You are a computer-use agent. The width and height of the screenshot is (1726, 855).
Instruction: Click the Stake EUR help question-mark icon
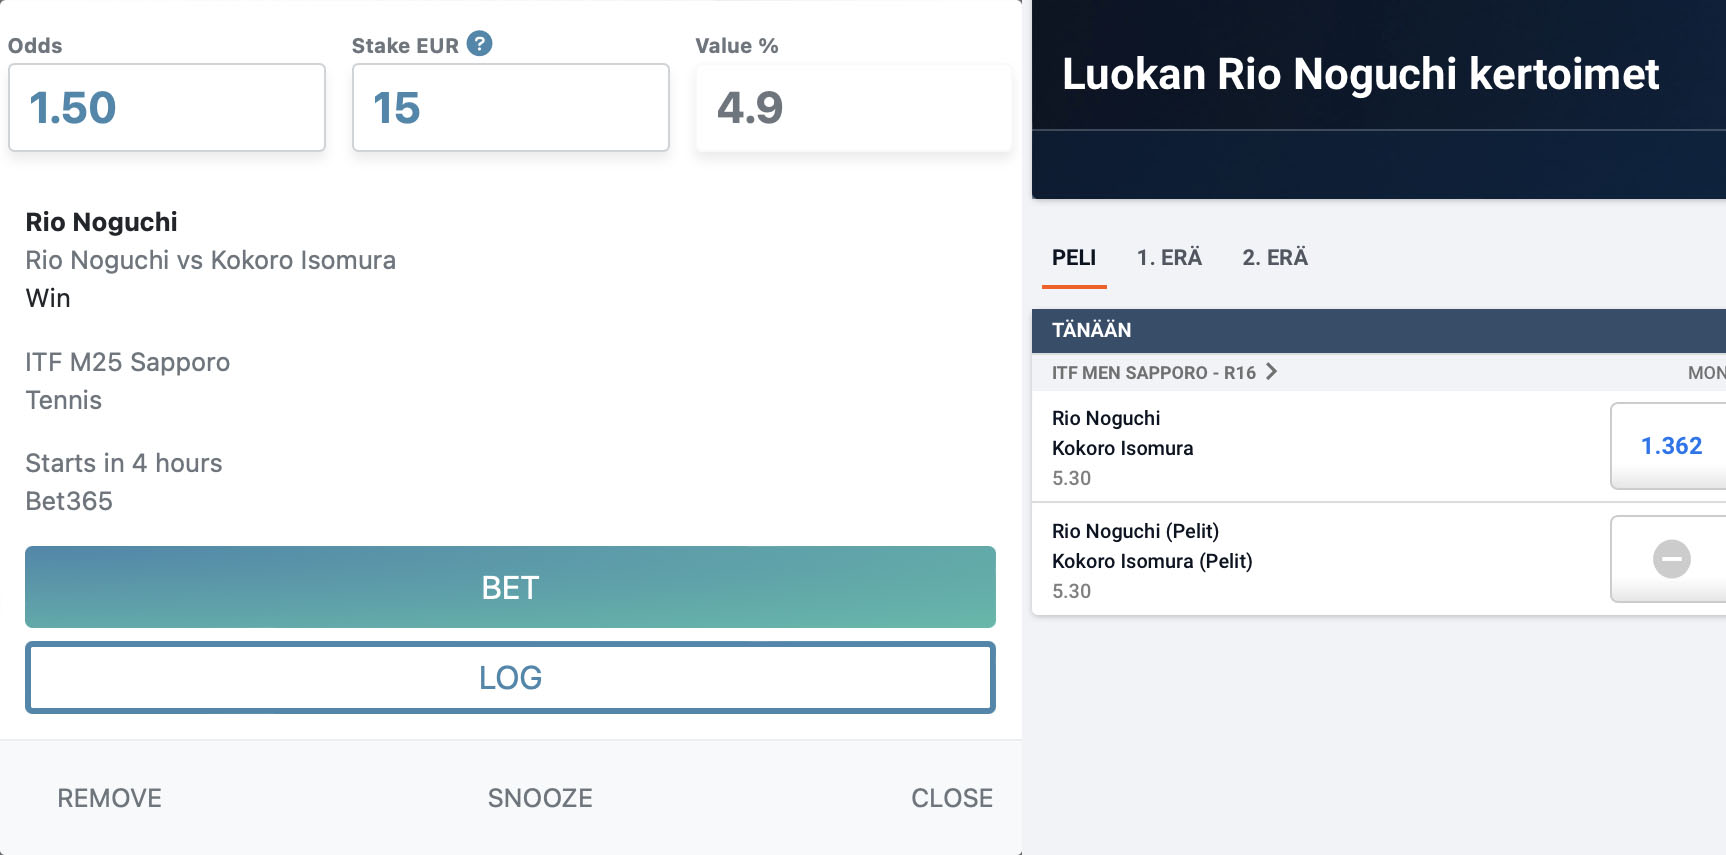coord(480,44)
